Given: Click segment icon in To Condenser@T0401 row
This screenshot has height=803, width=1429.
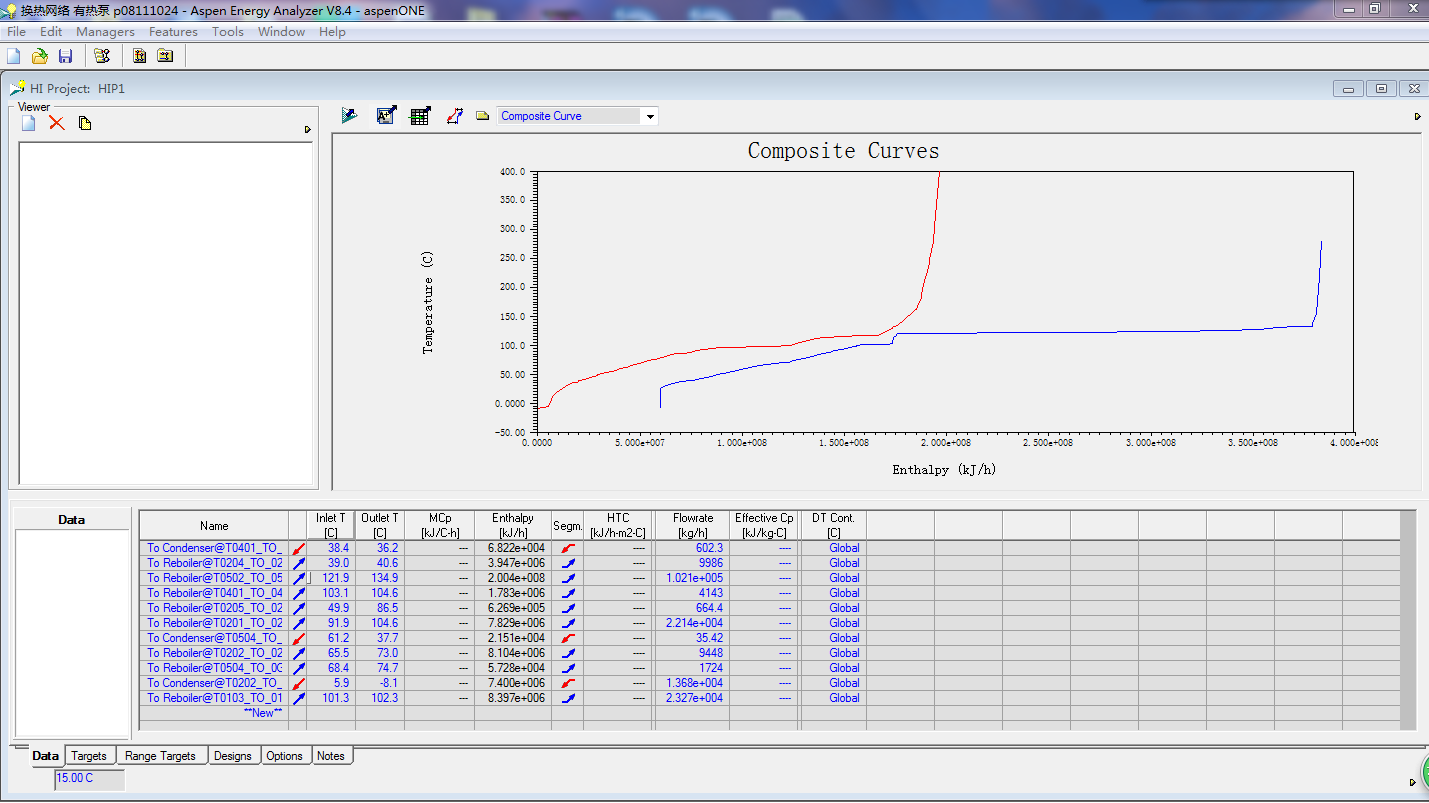Looking at the screenshot, I should click(x=568, y=548).
